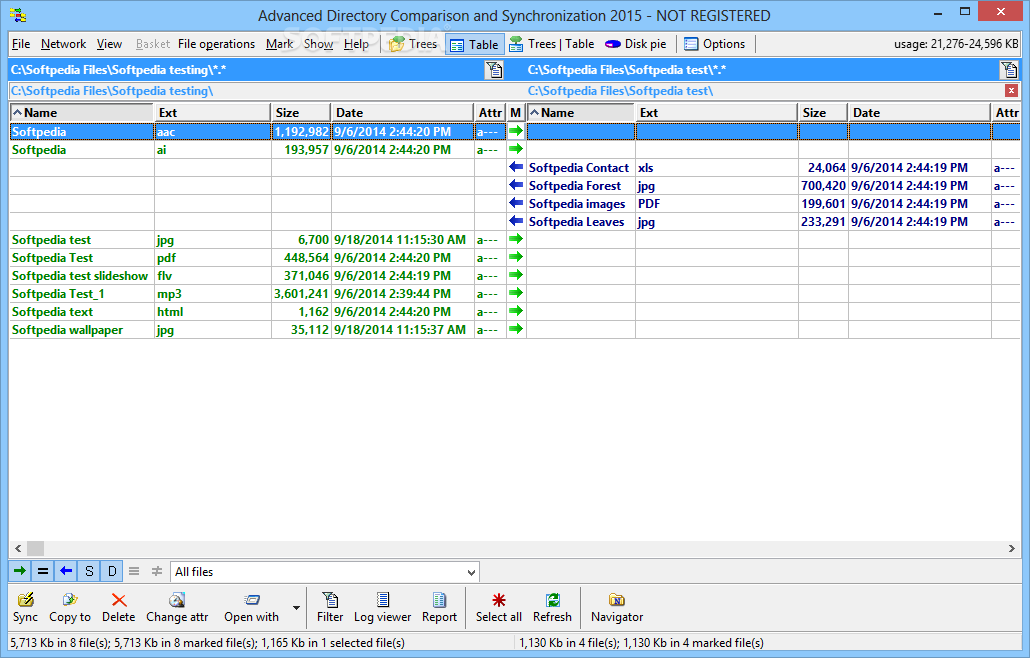Open the Mark menu
This screenshot has width=1030, height=658.
click(x=279, y=44)
